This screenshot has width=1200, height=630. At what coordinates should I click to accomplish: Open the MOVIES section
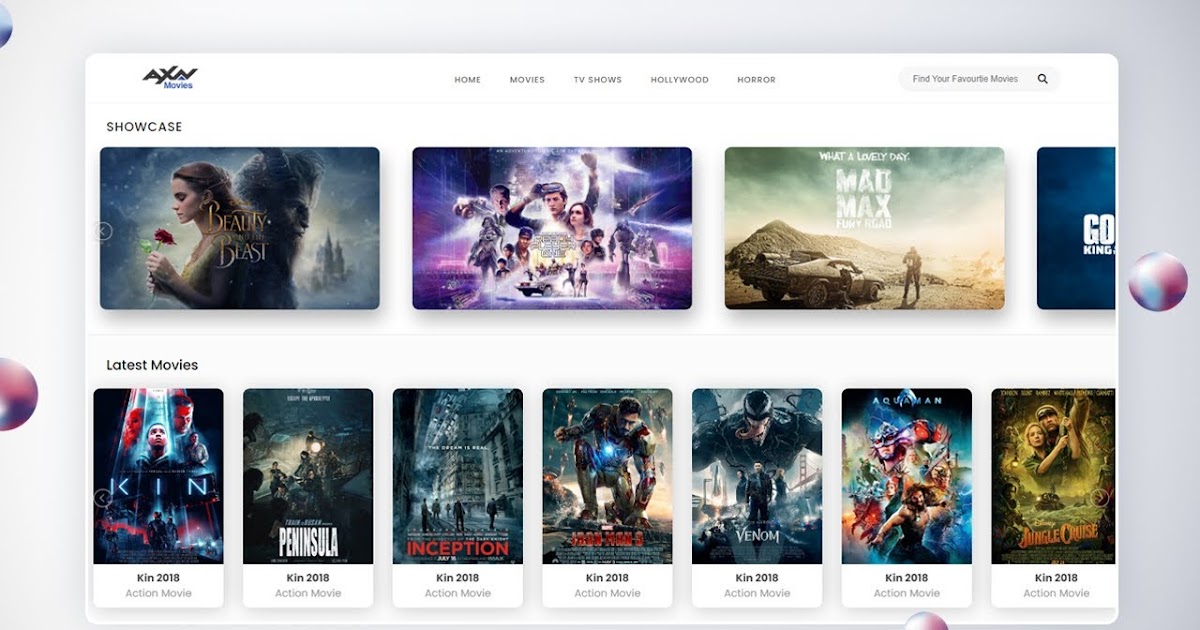click(x=527, y=79)
